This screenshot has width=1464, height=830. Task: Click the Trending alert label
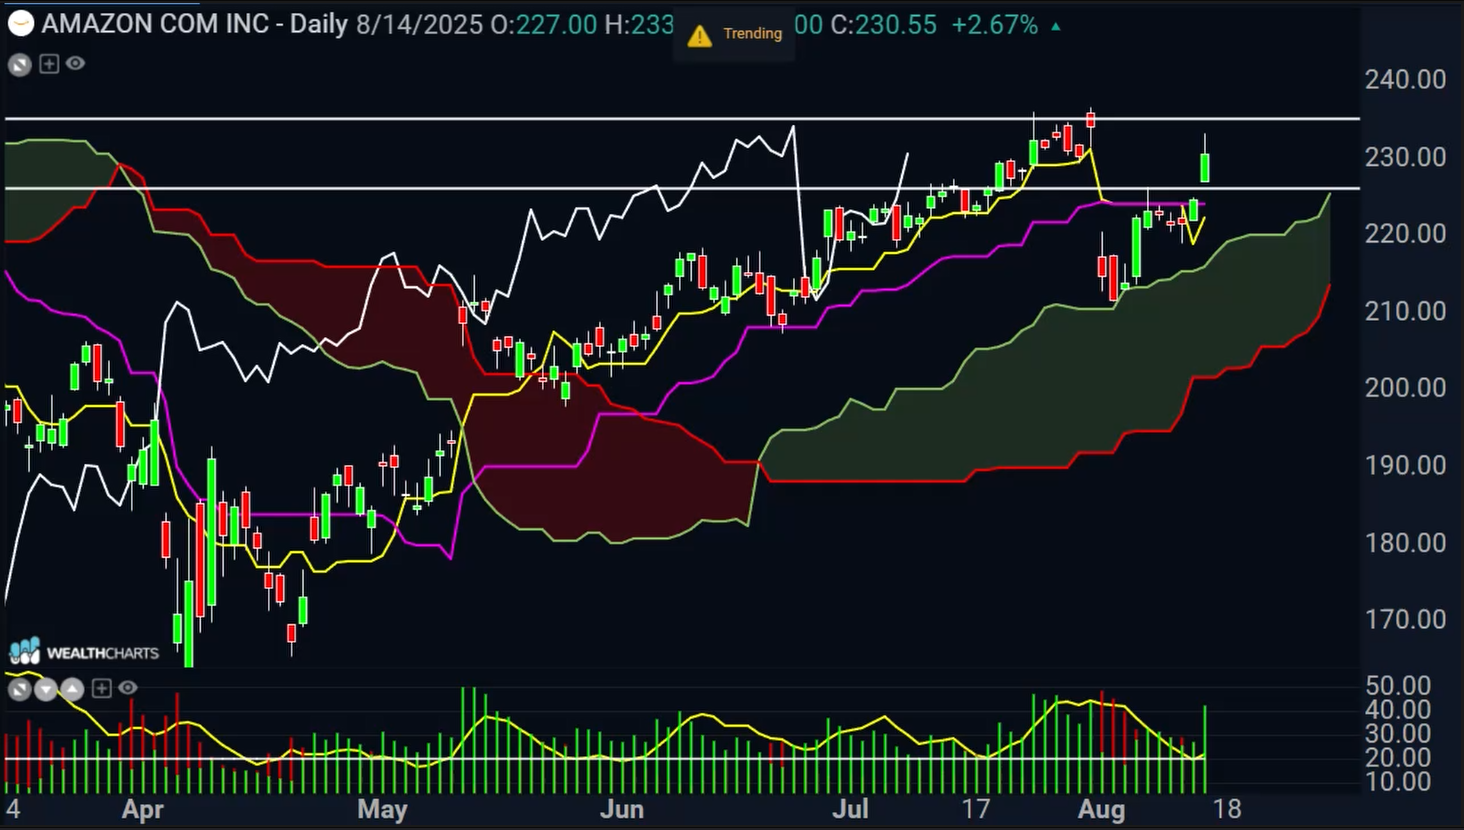[752, 33]
